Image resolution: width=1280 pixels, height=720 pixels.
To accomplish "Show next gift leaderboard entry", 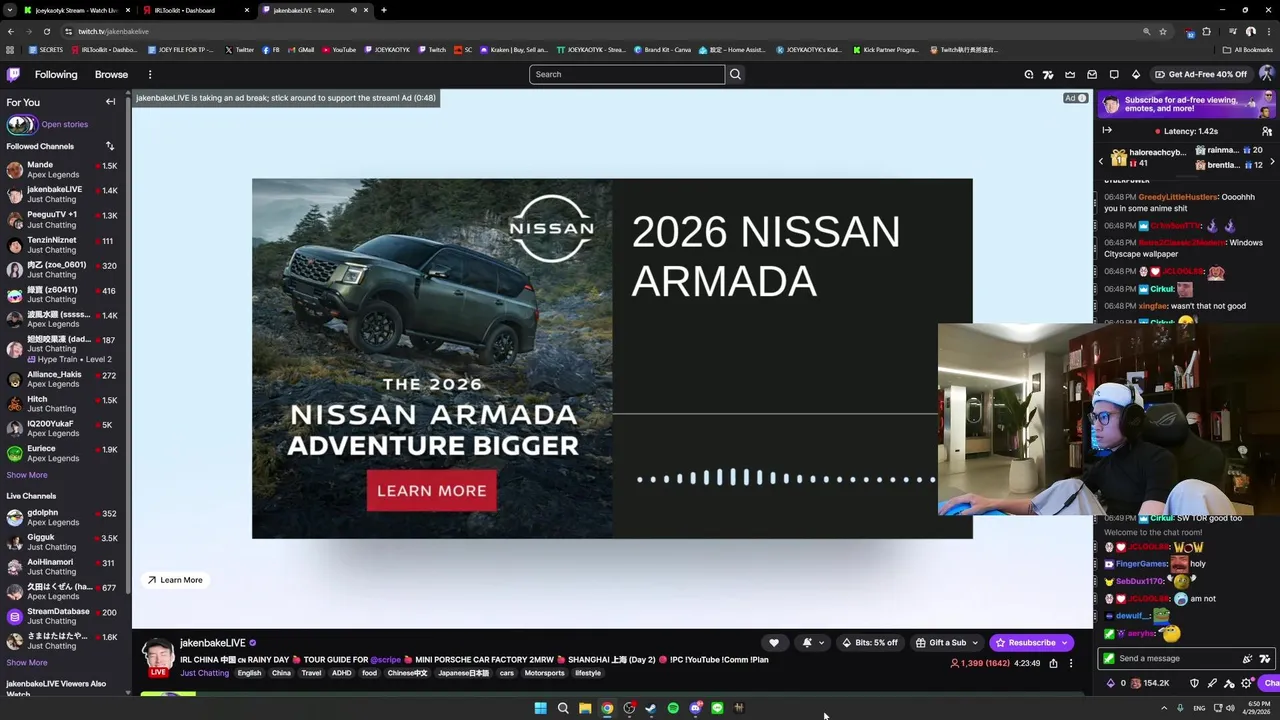I will point(1272,161).
